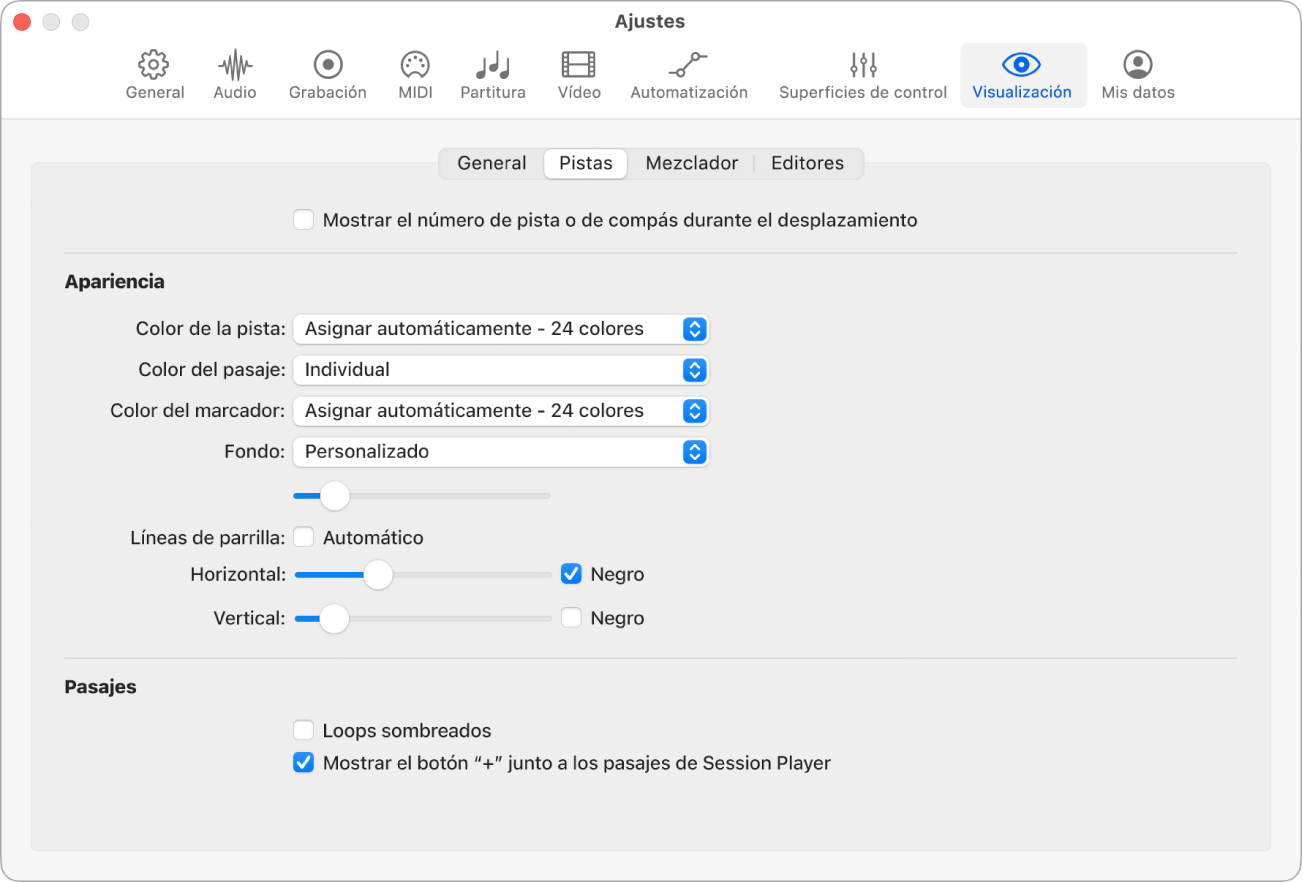Uncheck Negro for Horizontal grid lines
This screenshot has height=883, width=1303.
tap(571, 574)
